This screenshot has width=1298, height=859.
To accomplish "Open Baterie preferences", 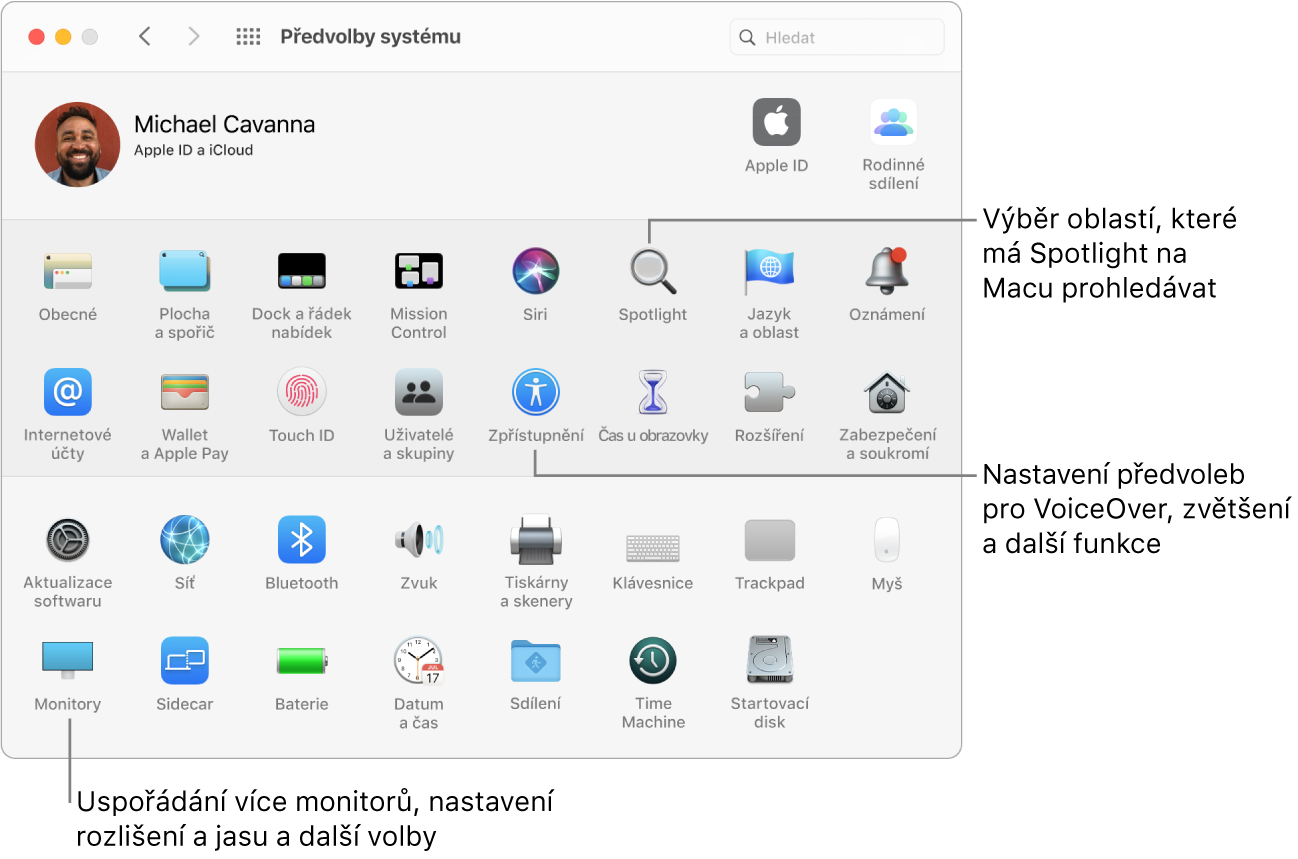I will pos(302,661).
